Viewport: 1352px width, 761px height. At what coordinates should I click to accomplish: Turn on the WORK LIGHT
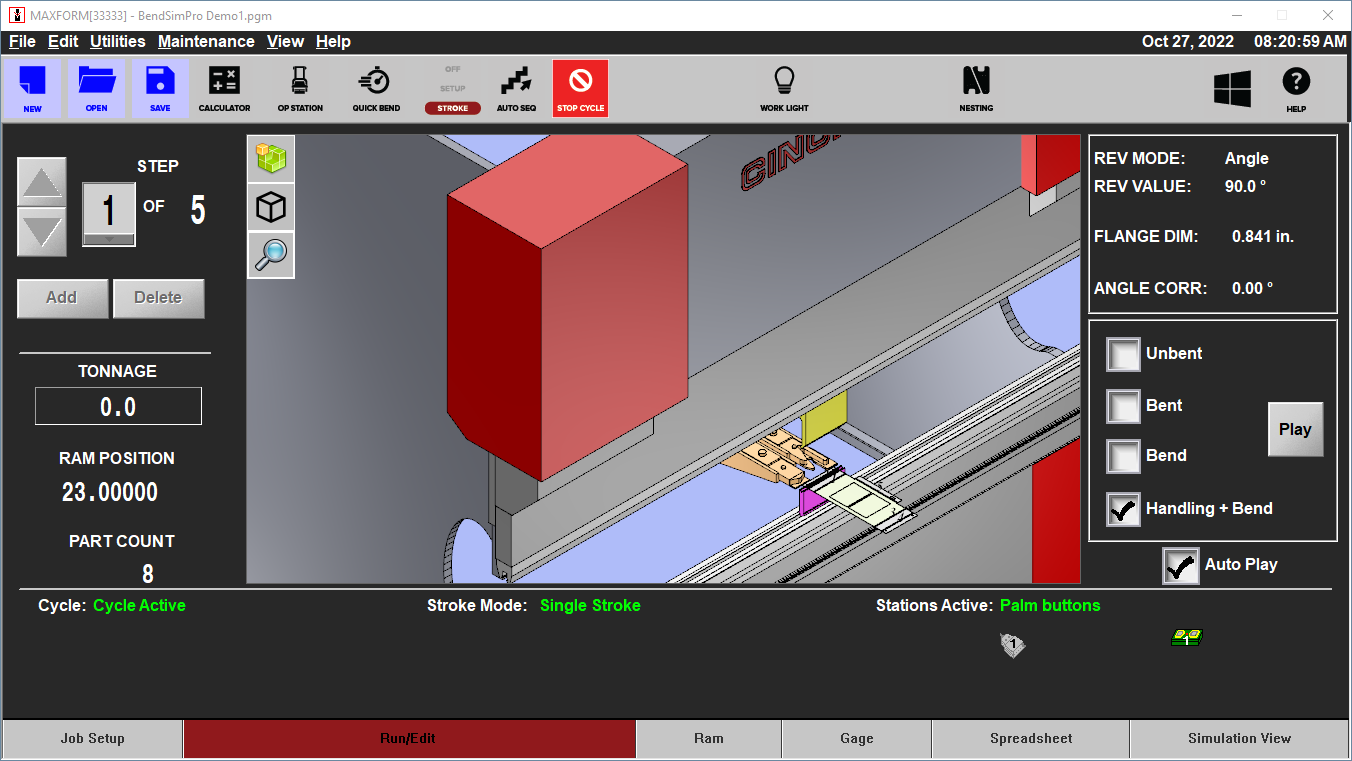(x=784, y=88)
